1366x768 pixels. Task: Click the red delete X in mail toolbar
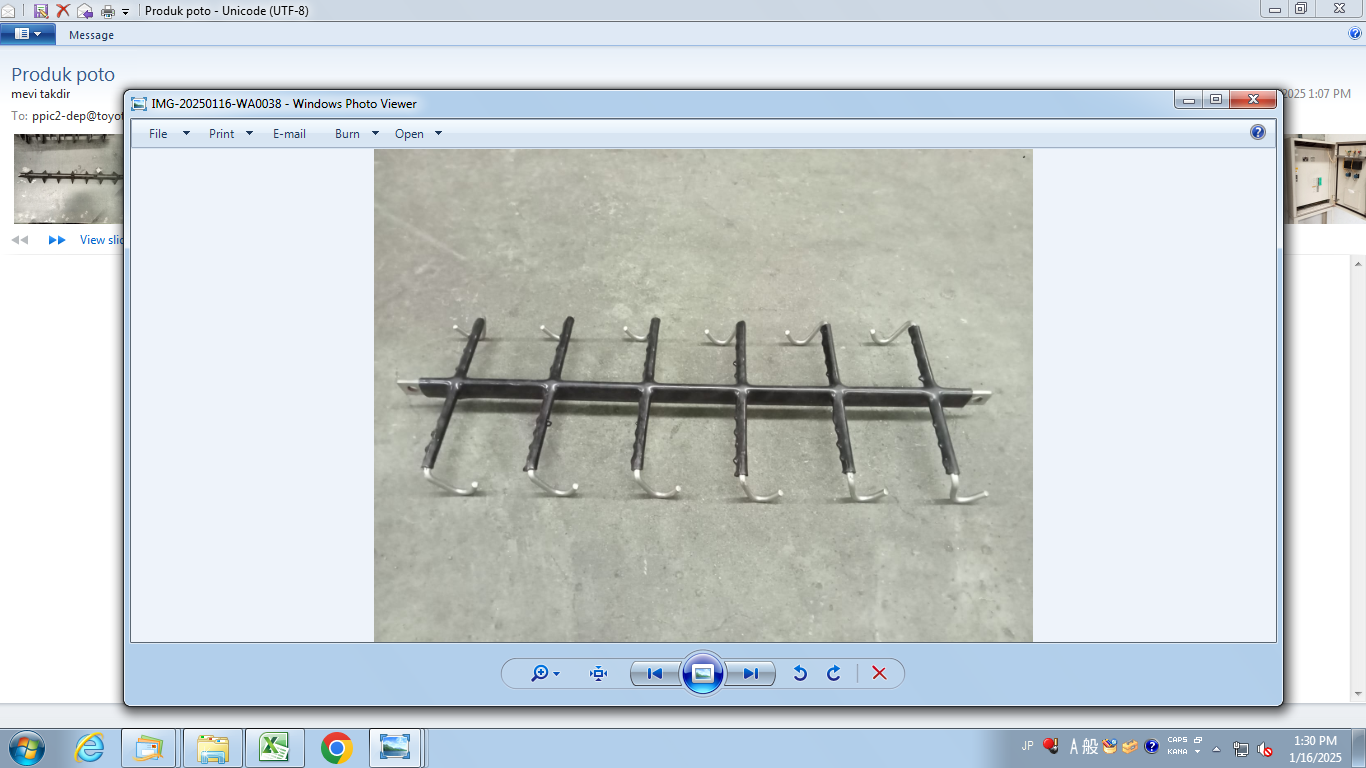click(62, 11)
